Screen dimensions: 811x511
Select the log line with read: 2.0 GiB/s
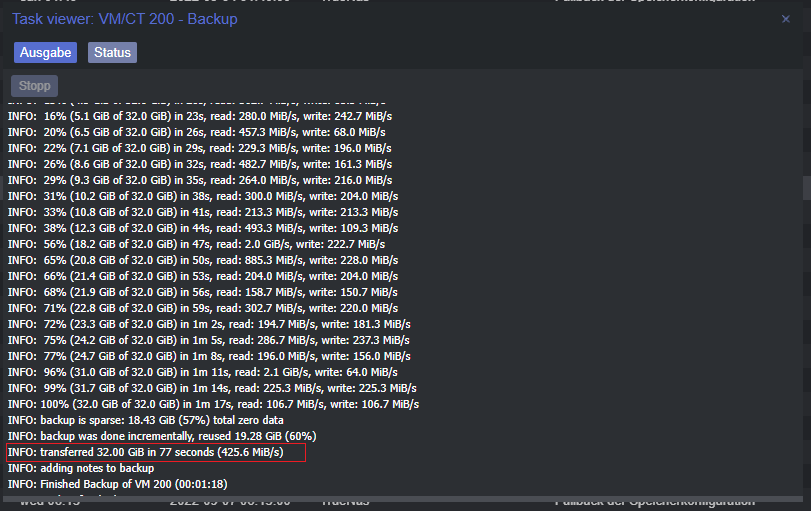(197, 245)
